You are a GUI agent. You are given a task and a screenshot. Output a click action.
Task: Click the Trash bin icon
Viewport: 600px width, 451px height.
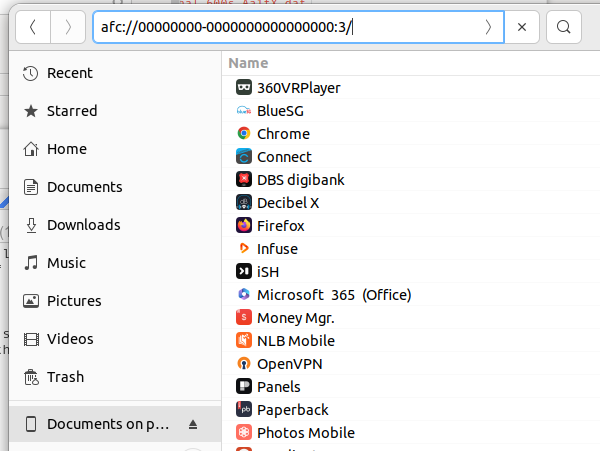31,377
